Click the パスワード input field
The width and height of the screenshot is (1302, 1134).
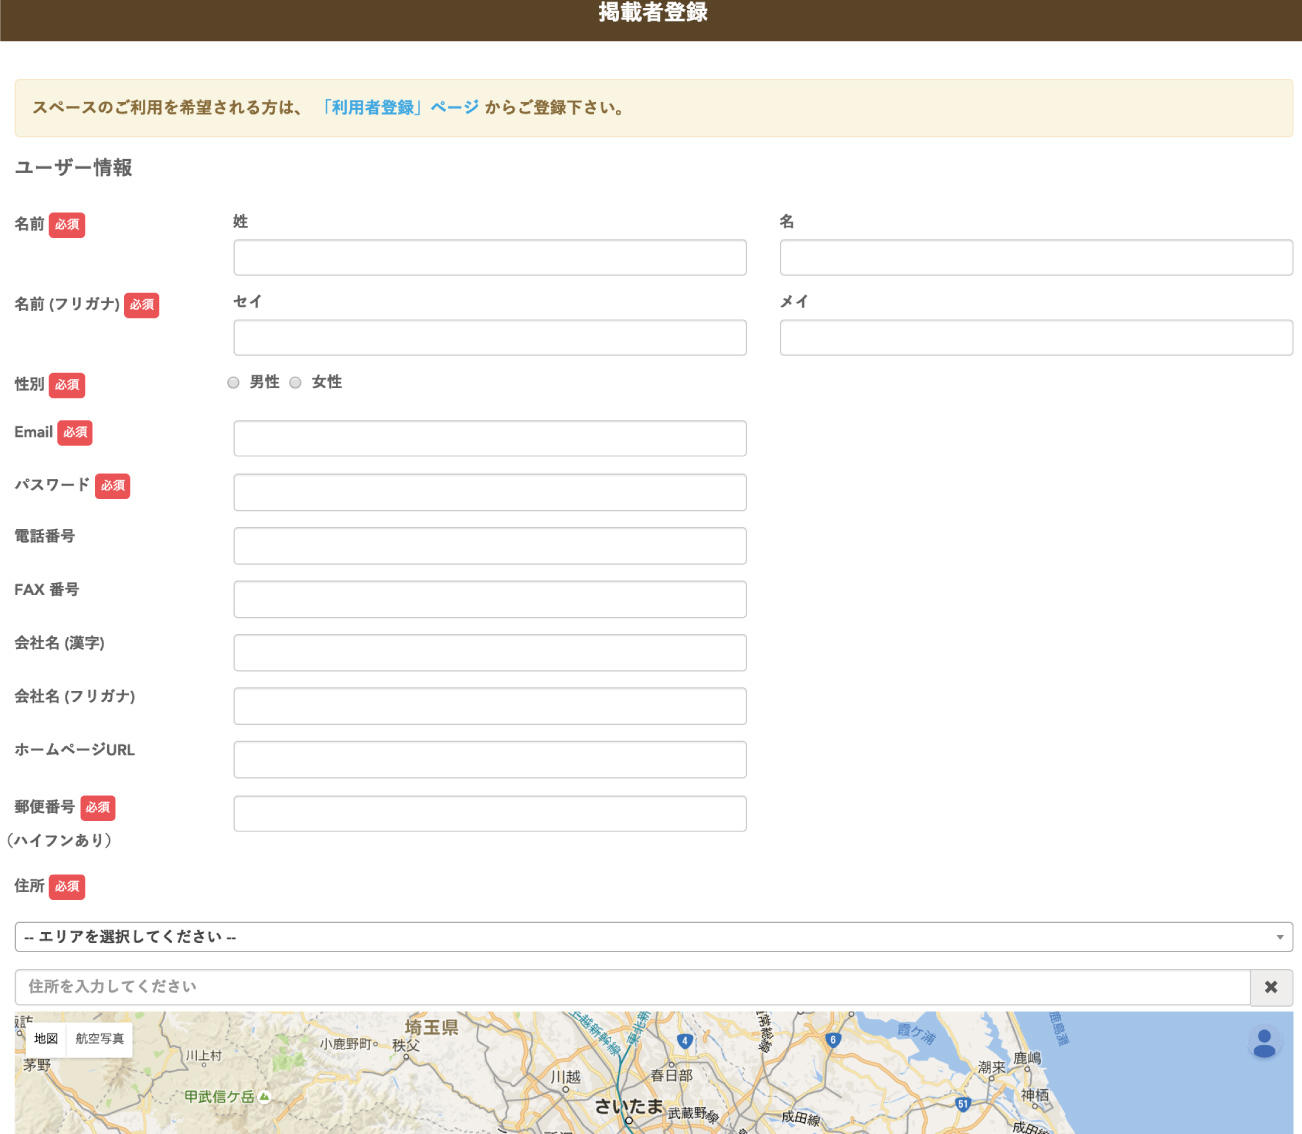[x=490, y=492]
